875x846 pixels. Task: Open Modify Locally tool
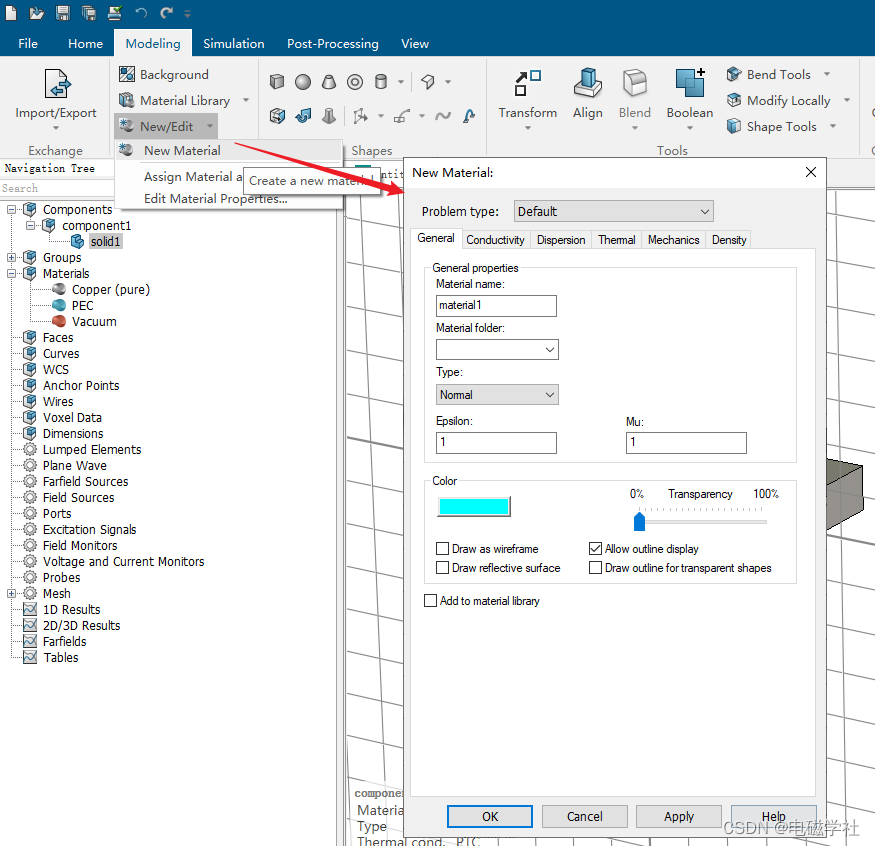click(788, 100)
